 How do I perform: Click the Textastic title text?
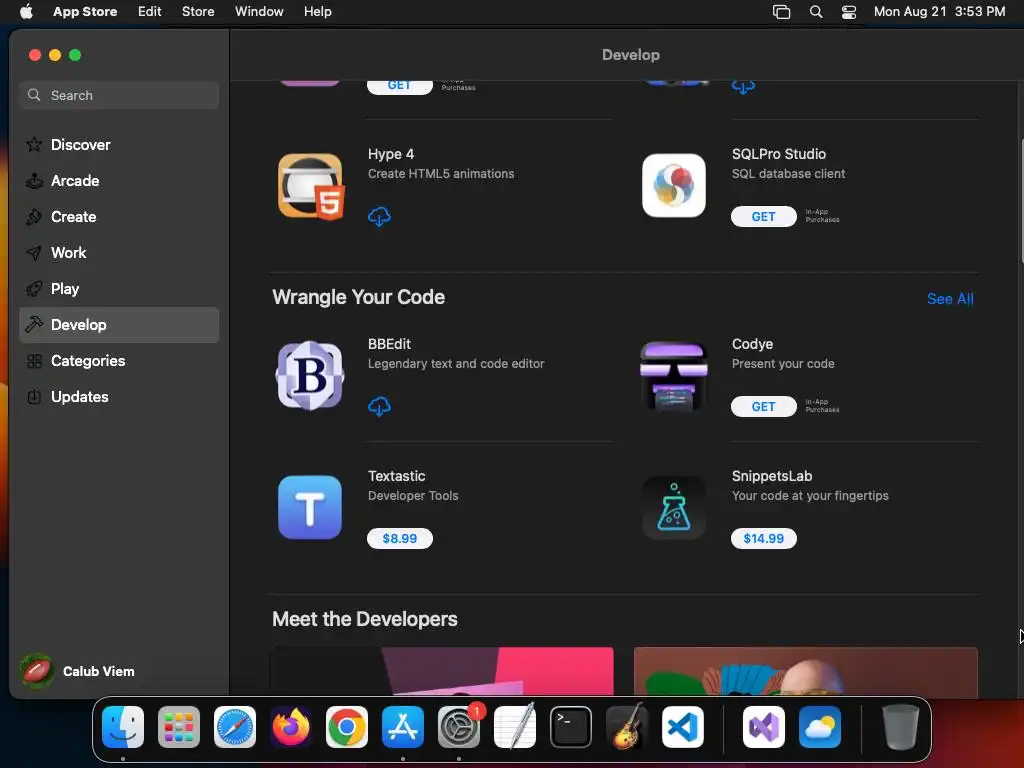tap(396, 476)
